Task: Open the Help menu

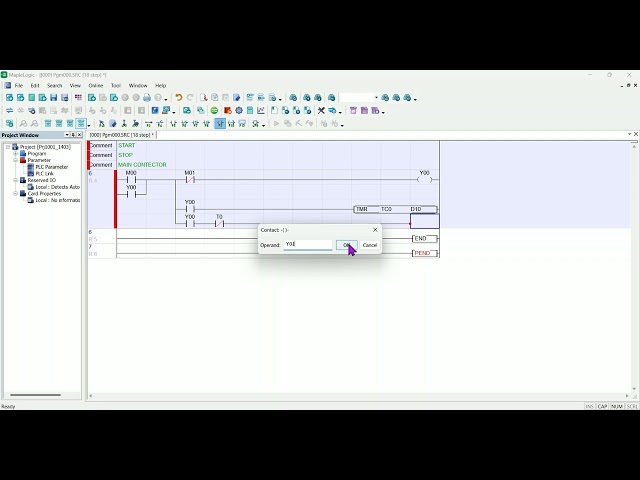Action: (x=160, y=85)
